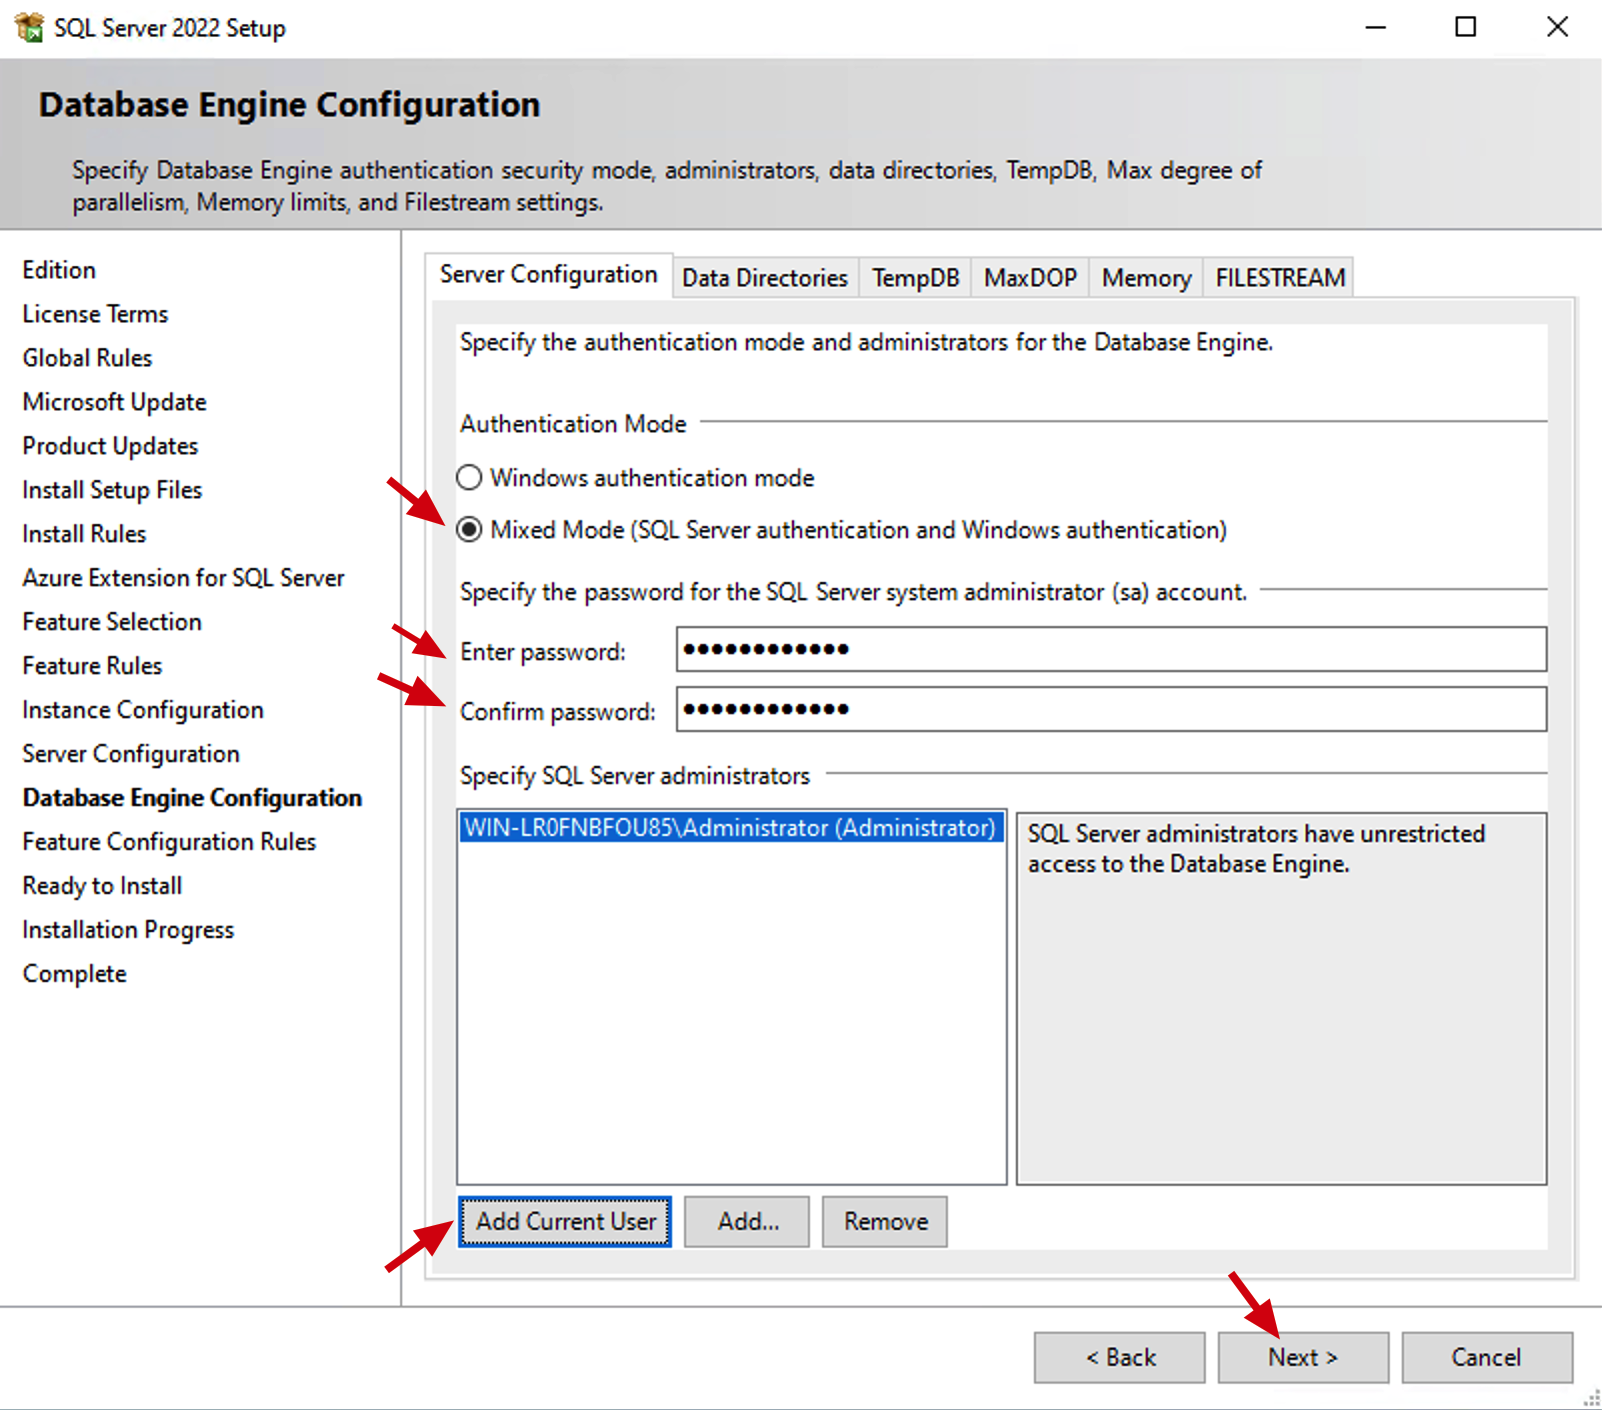This screenshot has height=1410, width=1602.
Task: Open the Data Directories tab
Action: pos(765,278)
